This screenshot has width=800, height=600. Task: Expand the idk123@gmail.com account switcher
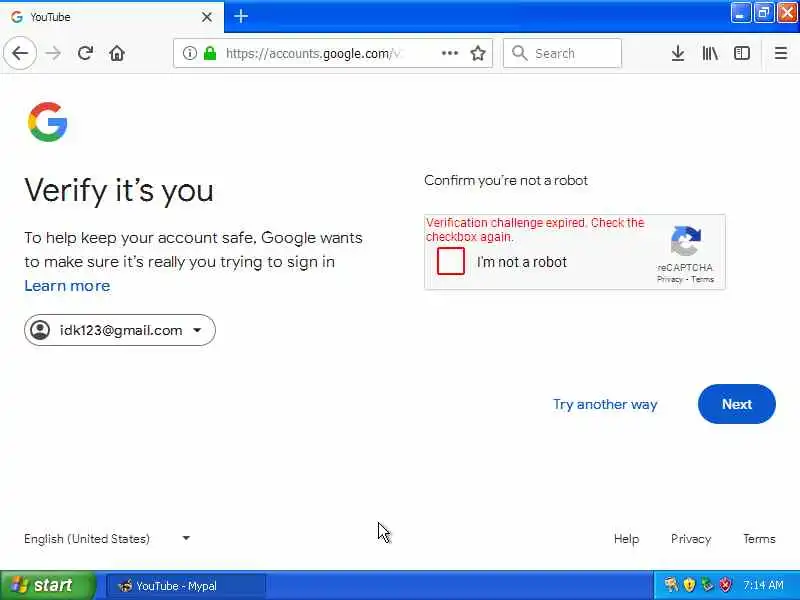click(x=120, y=330)
